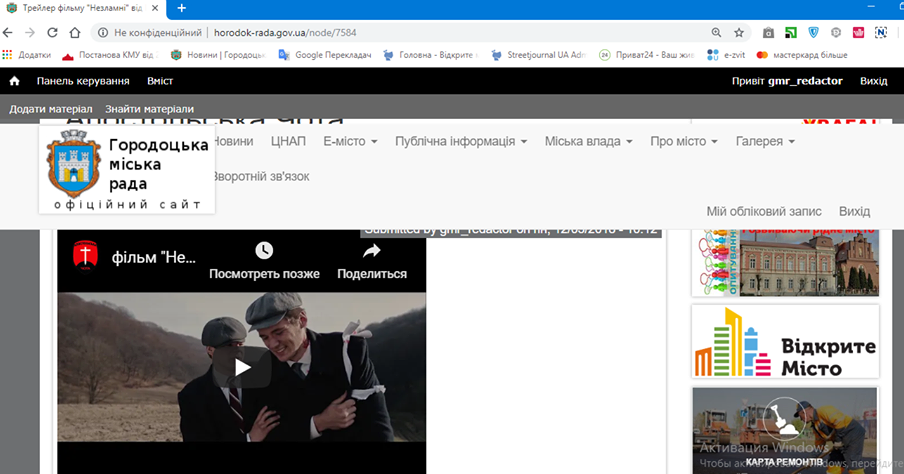904x474 pixels.
Task: Expand the Публічна інформація dropdown
Action: pyautogui.click(x=461, y=142)
